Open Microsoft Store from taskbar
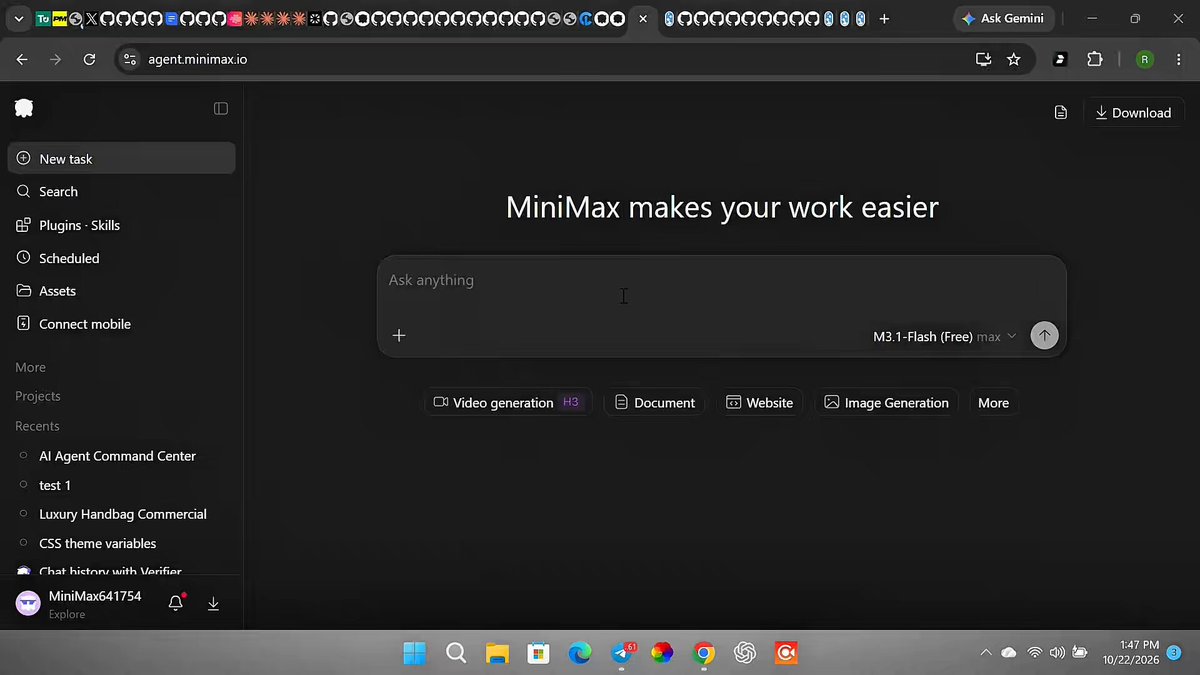The height and width of the screenshot is (675, 1200). click(538, 653)
